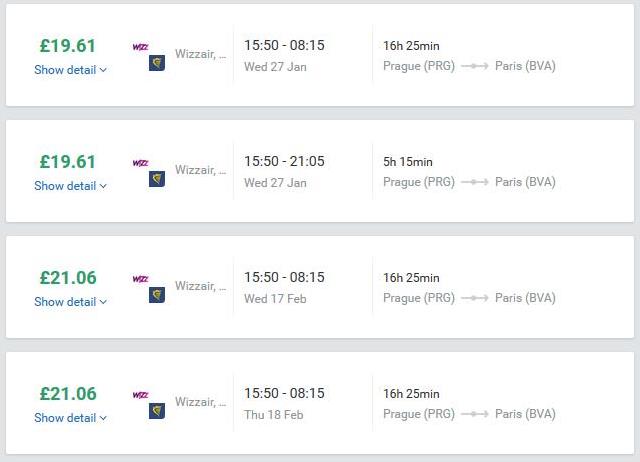Click the Ryanair logo on the Wed 17 Feb flight
The height and width of the screenshot is (462, 640).
coord(157,295)
